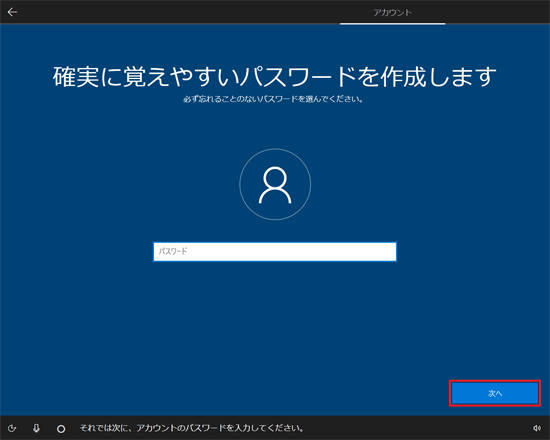Screen dimensions: 550x440
Task: Toggle the microphone icon
Action: pos(36,428)
